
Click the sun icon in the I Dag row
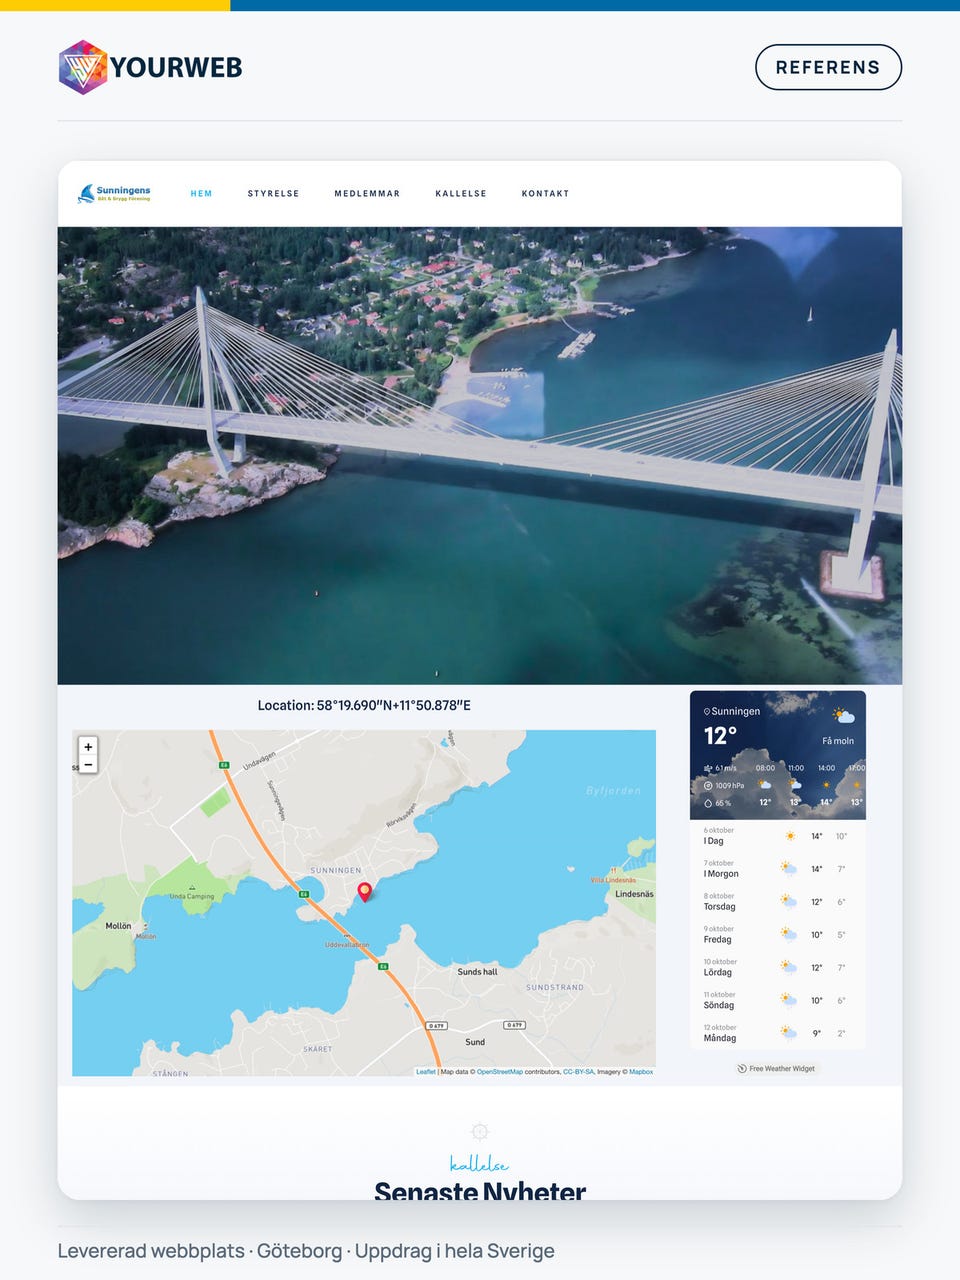pos(790,836)
